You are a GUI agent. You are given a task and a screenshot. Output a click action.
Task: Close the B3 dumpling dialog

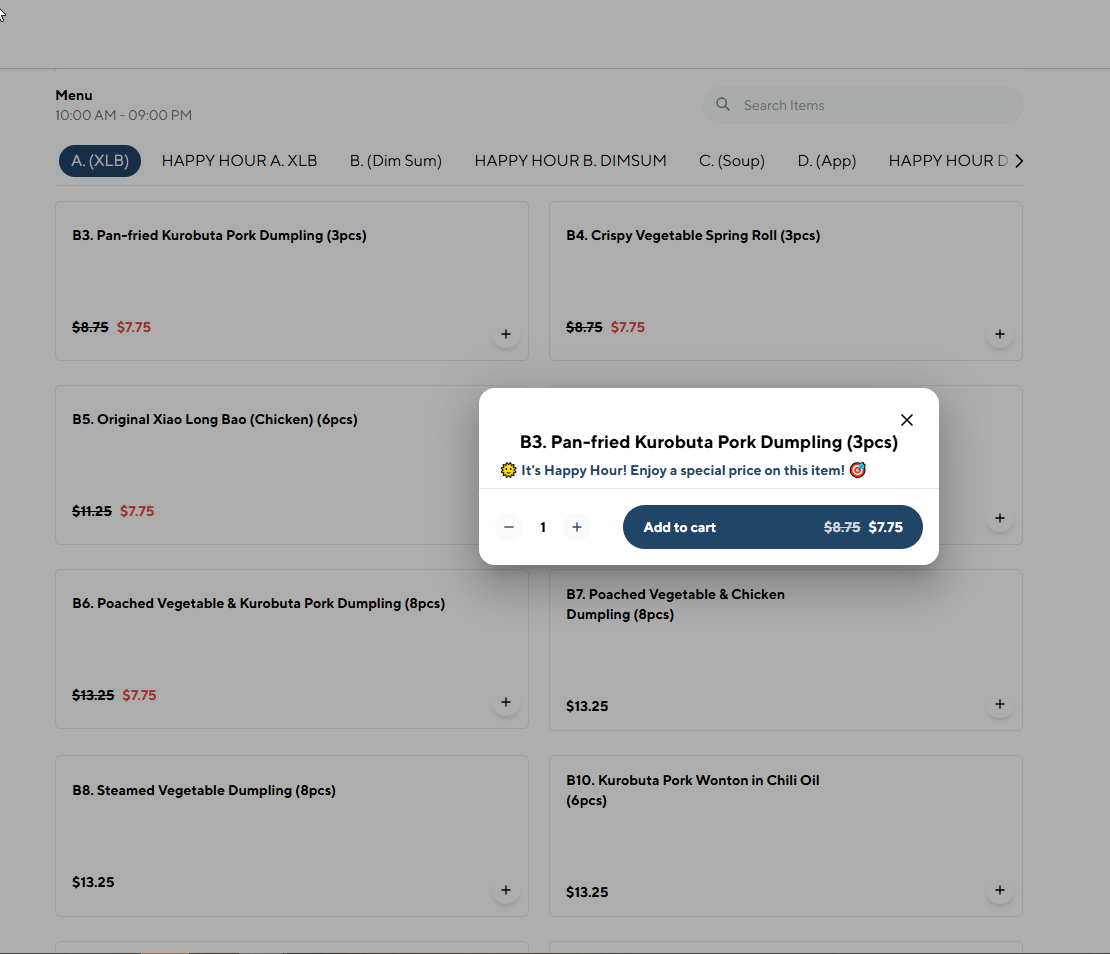pyautogui.click(x=906, y=420)
